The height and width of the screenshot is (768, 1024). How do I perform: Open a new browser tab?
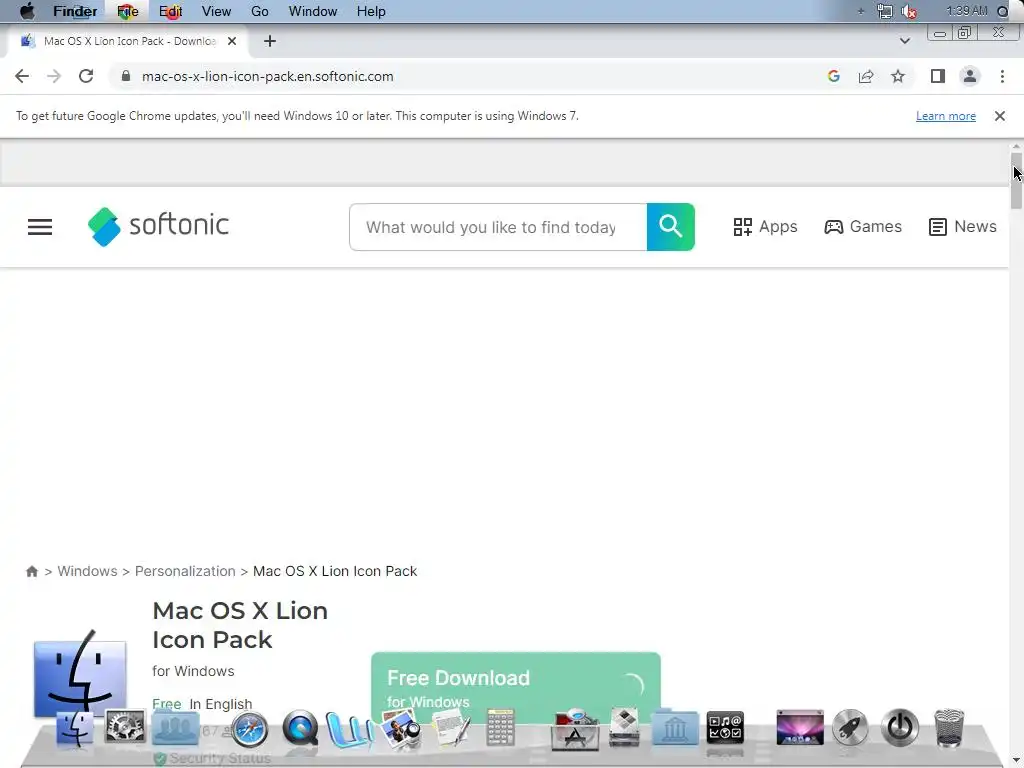[x=270, y=41]
